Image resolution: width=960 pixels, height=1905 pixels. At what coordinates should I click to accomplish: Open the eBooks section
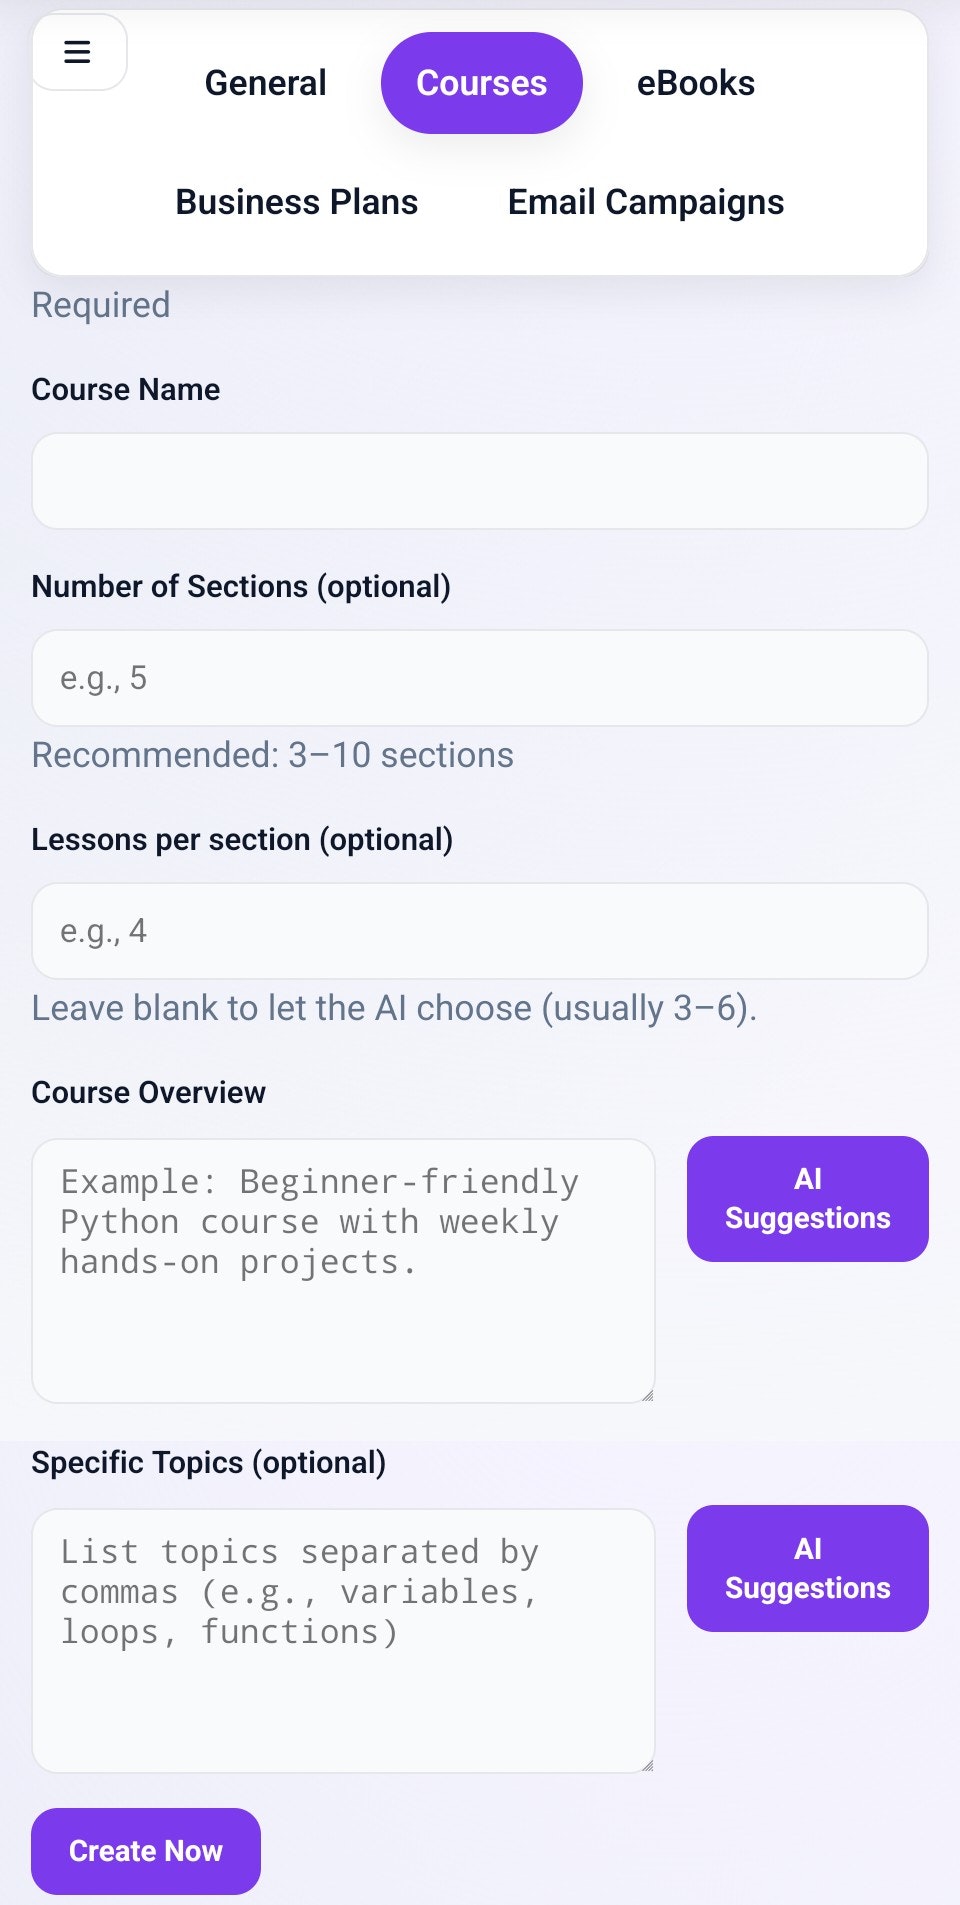tap(697, 83)
